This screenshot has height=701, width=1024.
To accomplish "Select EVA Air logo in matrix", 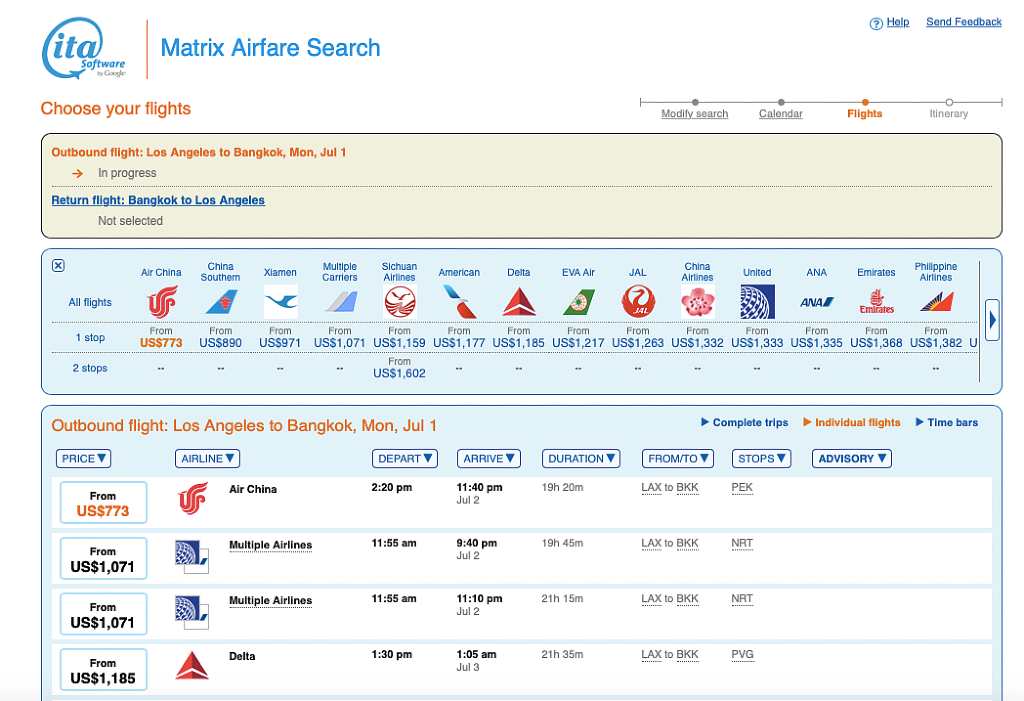I will point(579,302).
